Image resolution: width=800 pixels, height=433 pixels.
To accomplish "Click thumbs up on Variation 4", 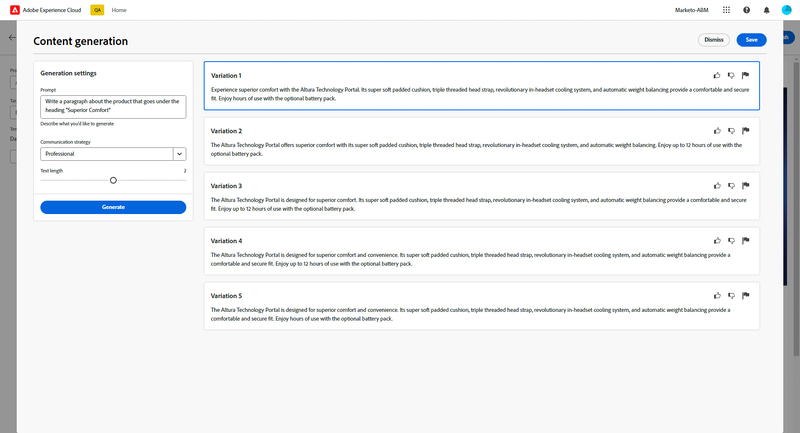I will click(x=717, y=241).
